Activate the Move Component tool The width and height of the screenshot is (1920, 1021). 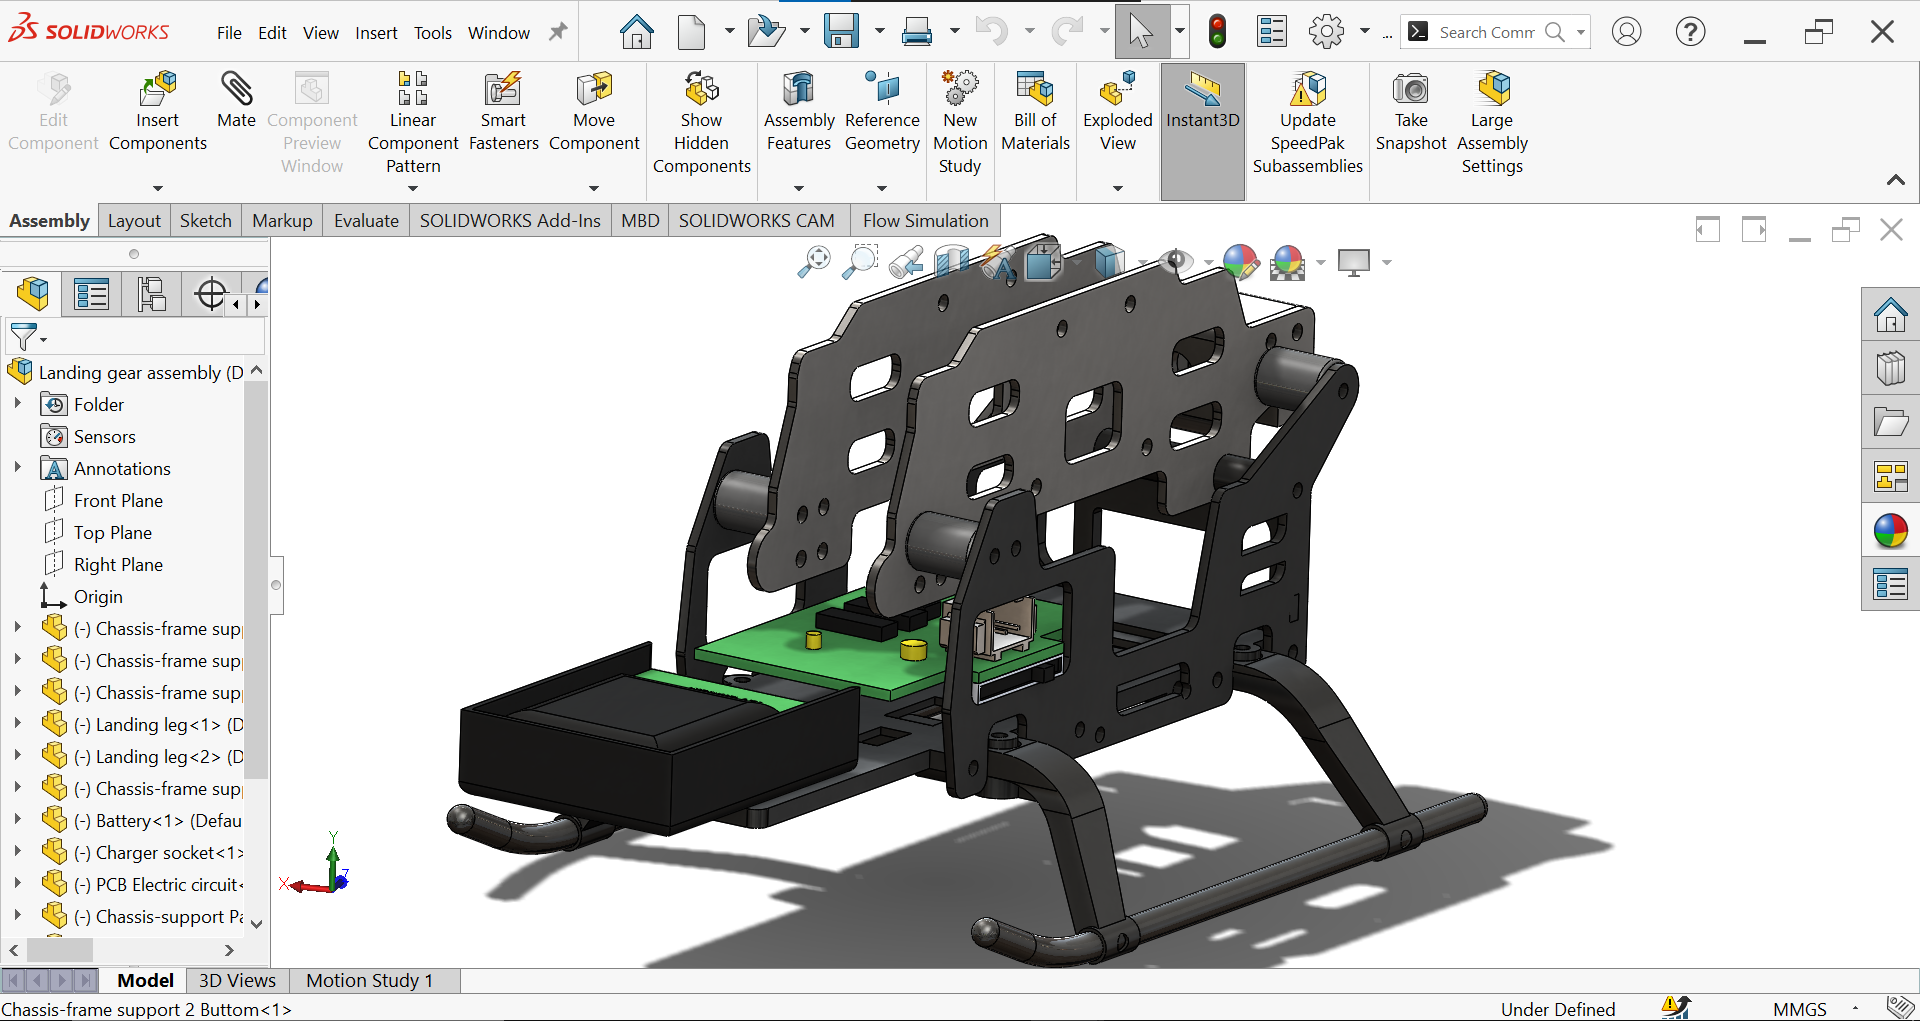point(594,111)
